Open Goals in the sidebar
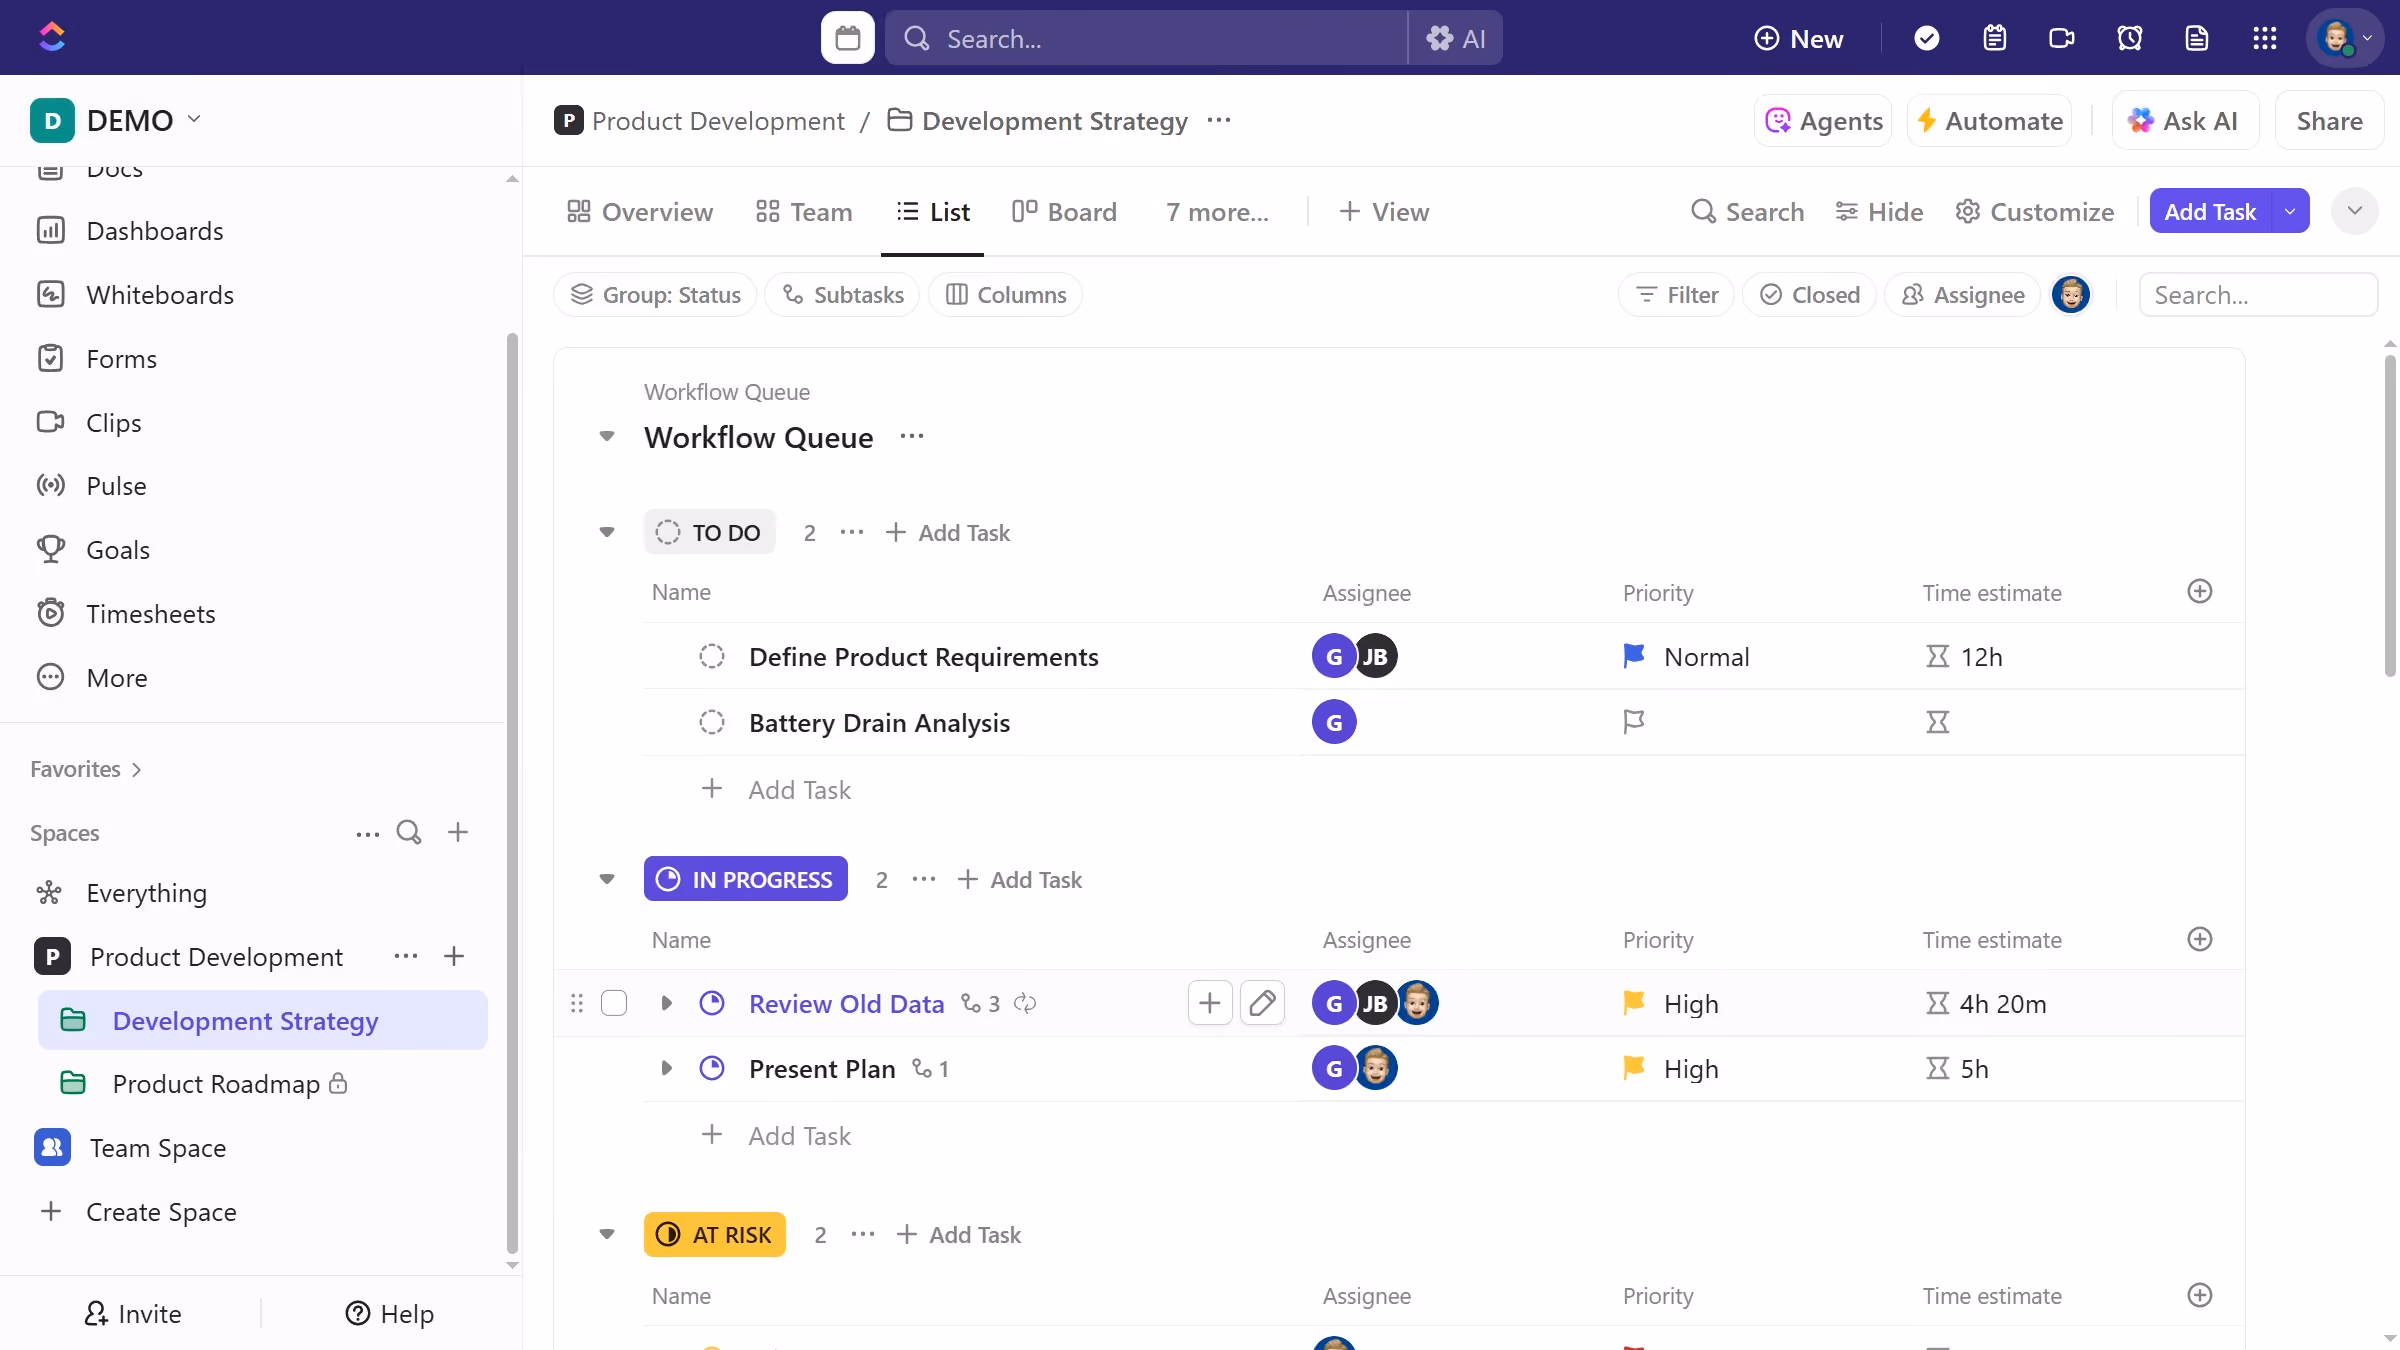 [x=118, y=550]
